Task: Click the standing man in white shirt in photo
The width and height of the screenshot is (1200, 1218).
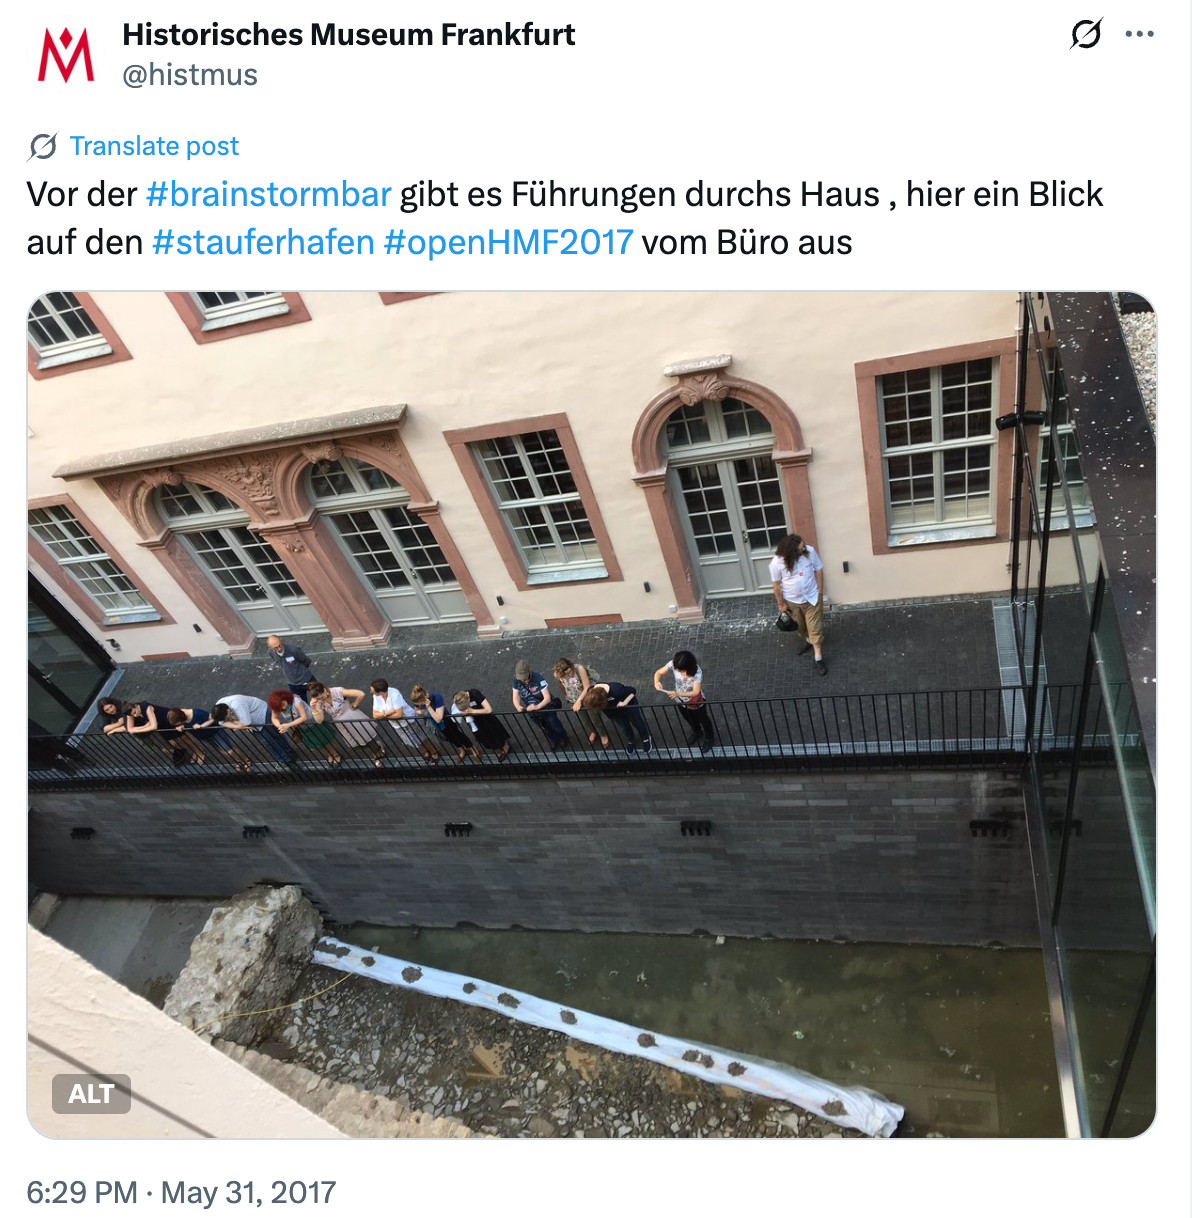Action: click(799, 602)
